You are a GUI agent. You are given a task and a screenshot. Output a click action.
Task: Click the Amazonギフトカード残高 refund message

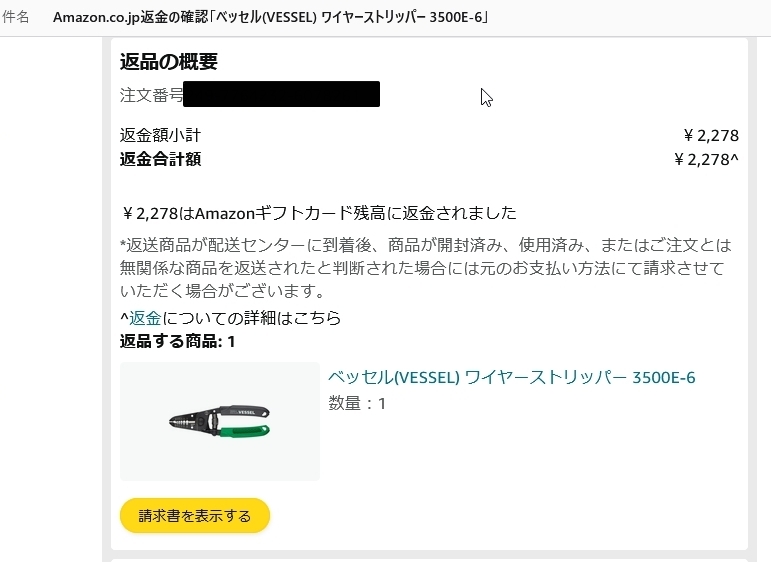pyautogui.click(x=318, y=213)
